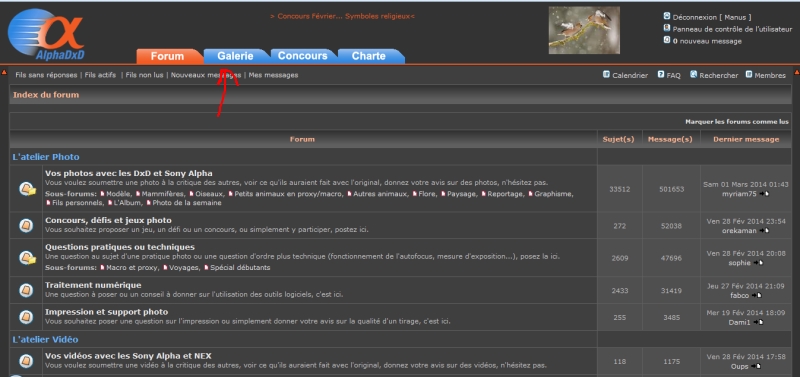
Task: Click folder icon beside Questions pratiques
Action: point(27,258)
